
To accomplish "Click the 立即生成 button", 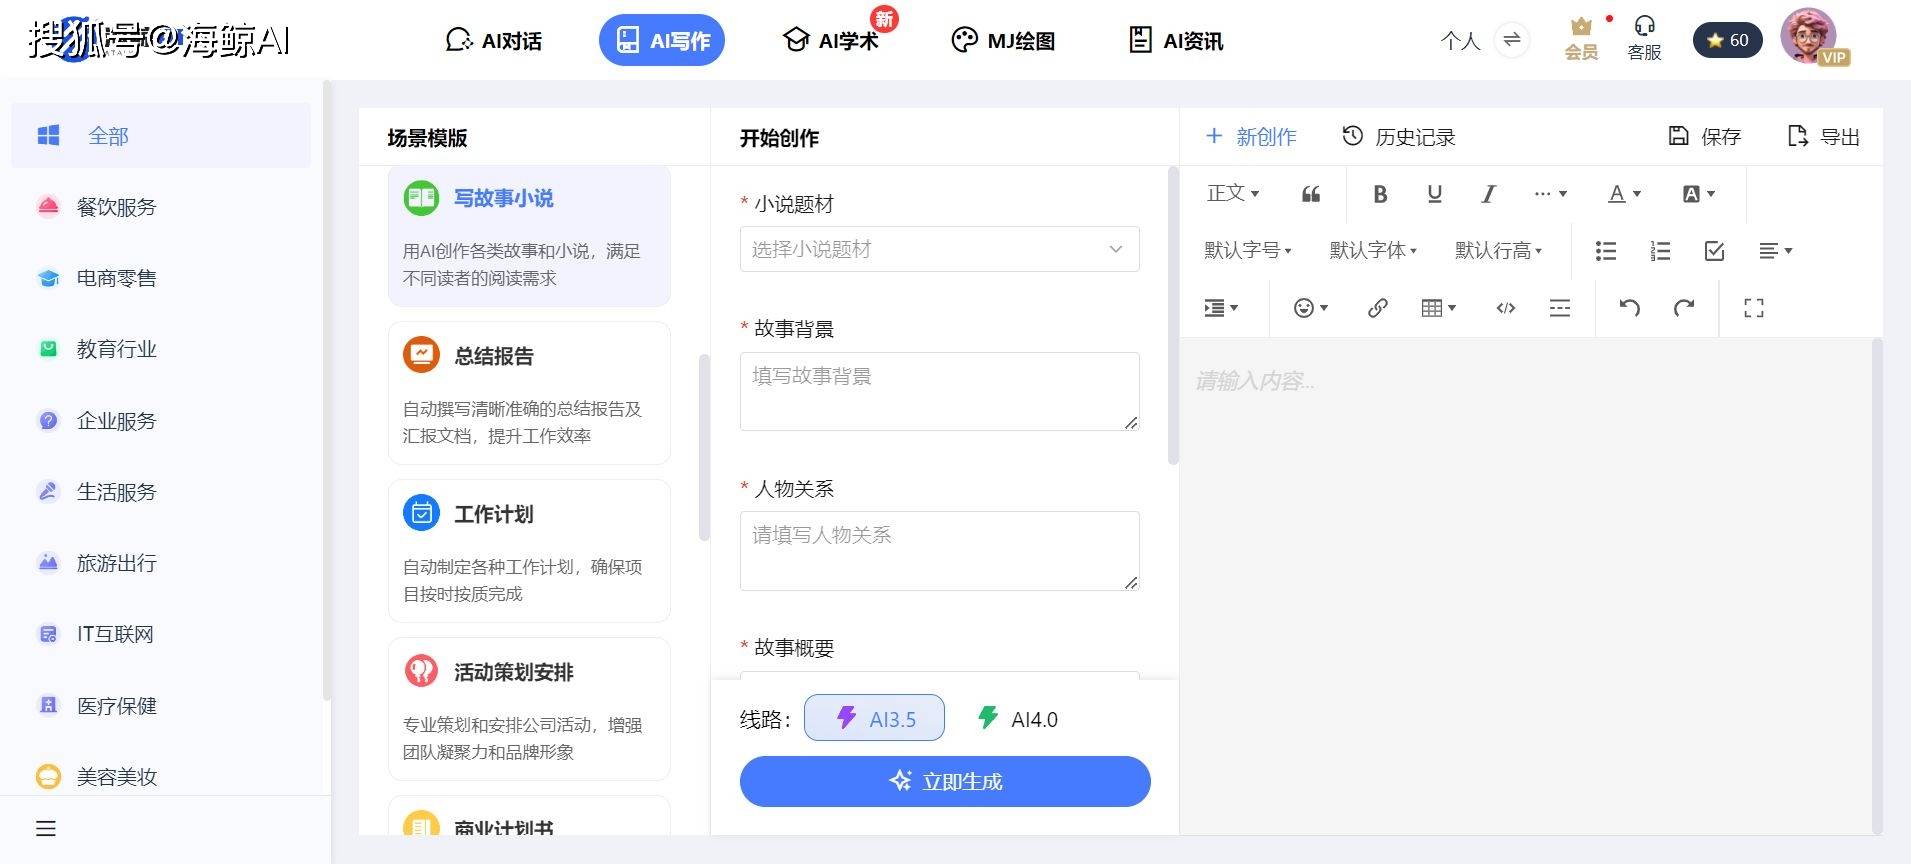I will 944,781.
